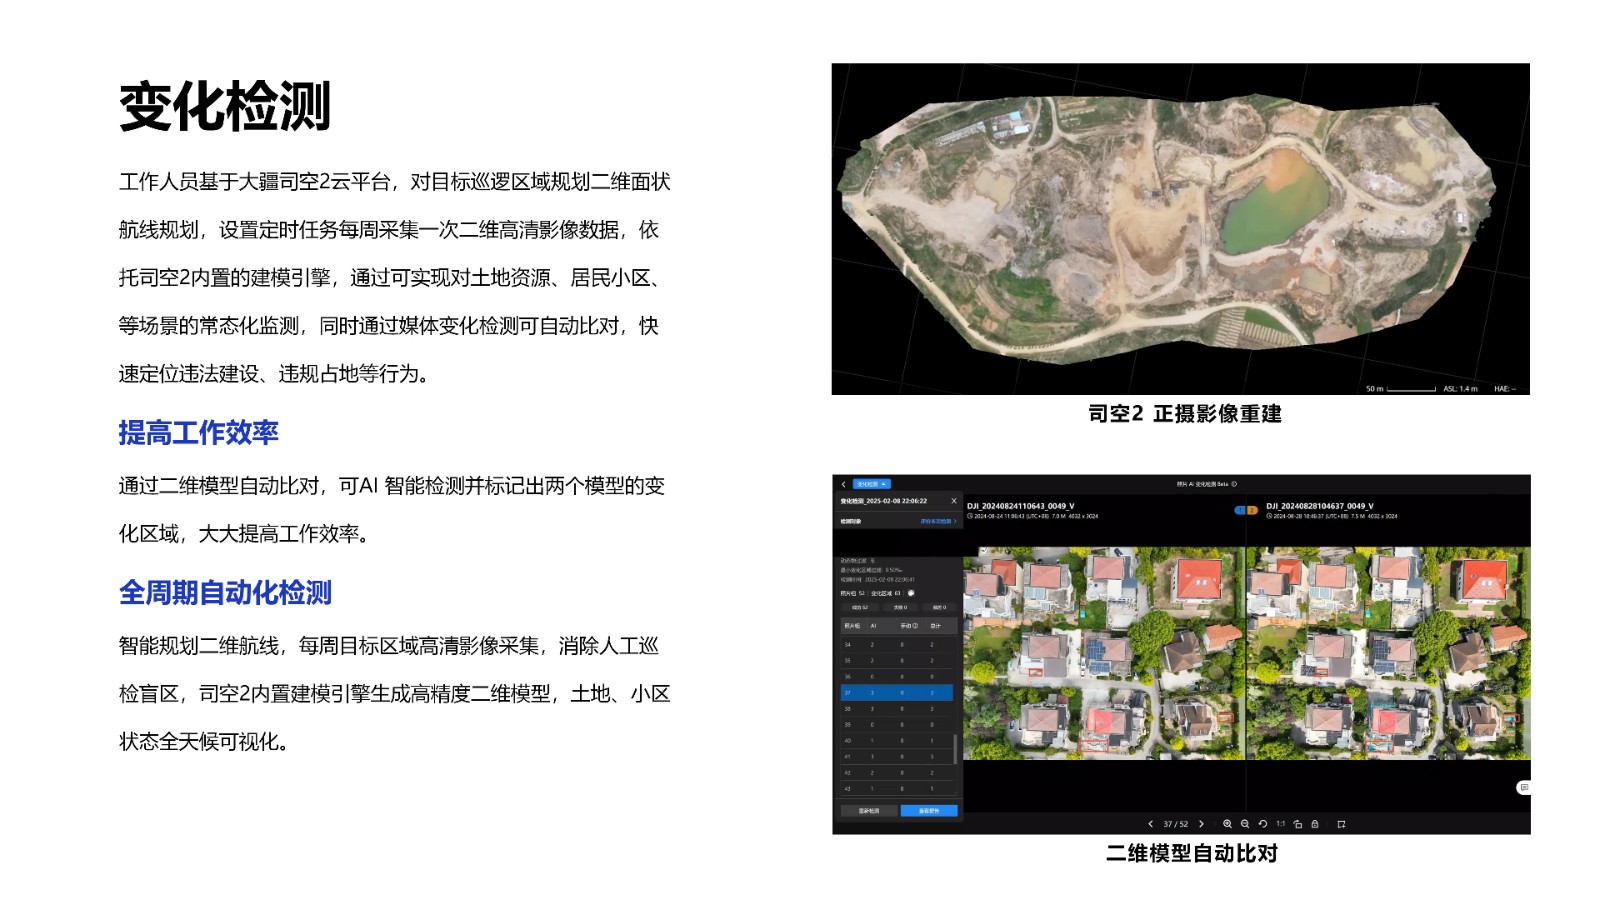The width and height of the screenshot is (1600, 900).
Task: Select photo group row 43
Action: pos(897,788)
